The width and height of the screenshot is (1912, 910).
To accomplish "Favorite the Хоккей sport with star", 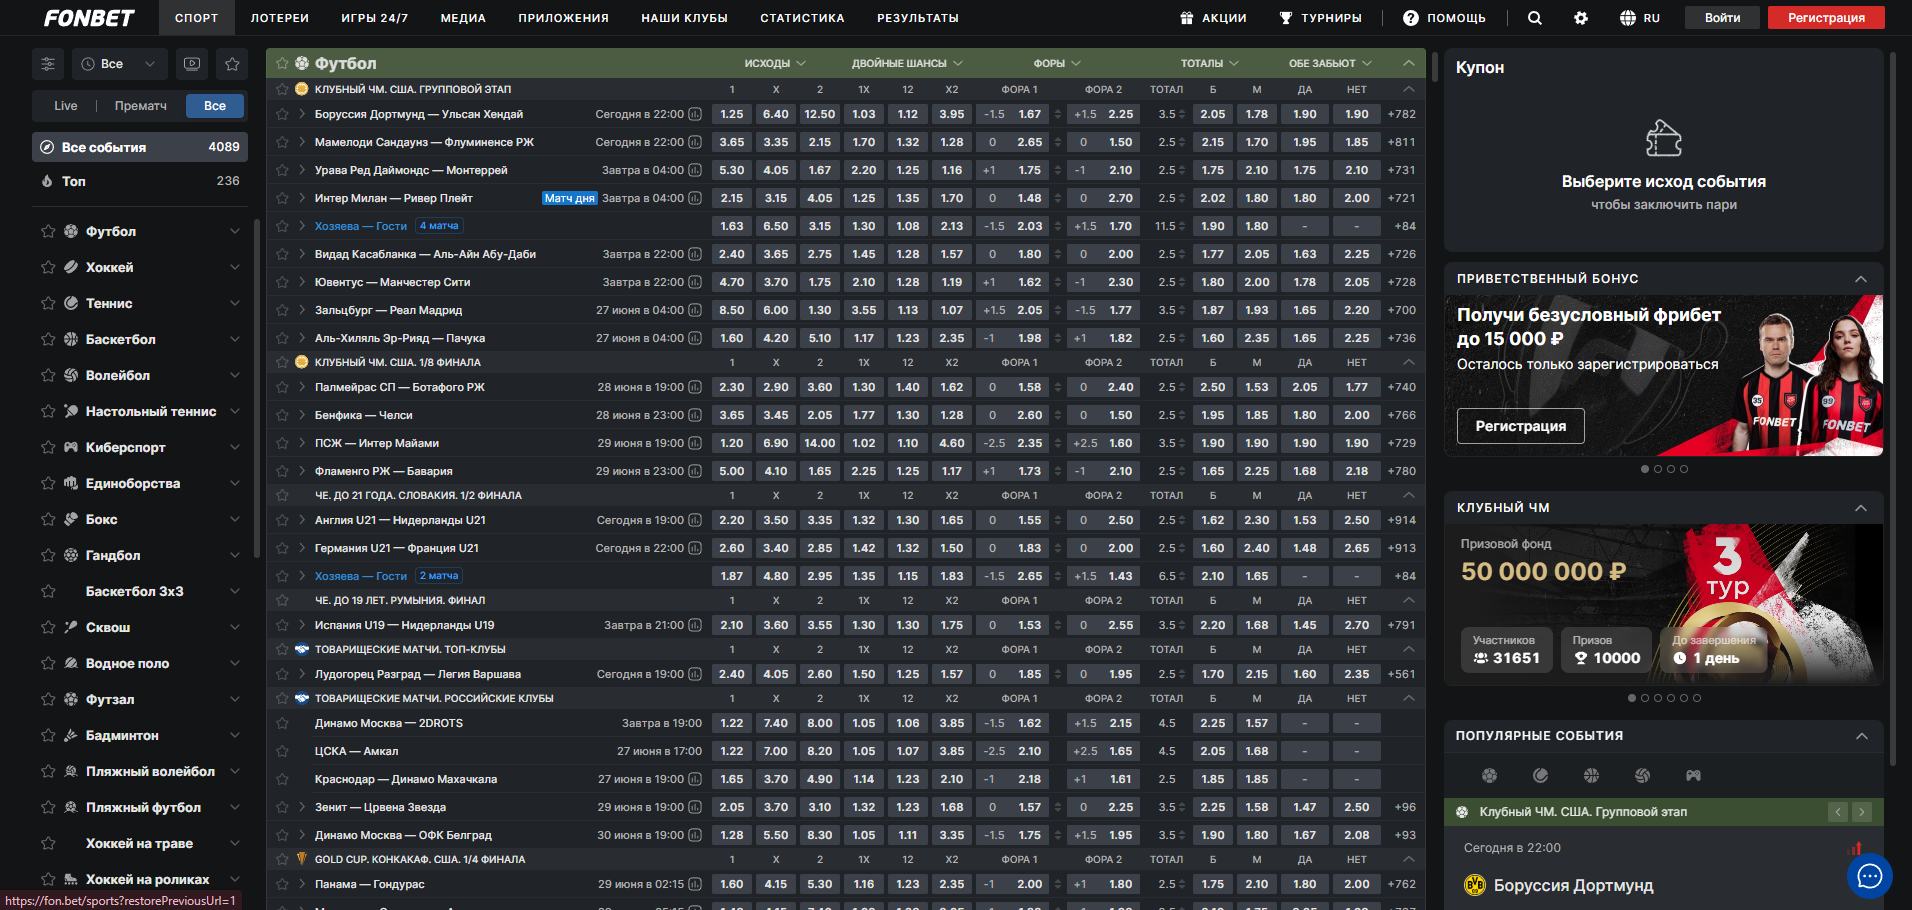I will pos(48,267).
